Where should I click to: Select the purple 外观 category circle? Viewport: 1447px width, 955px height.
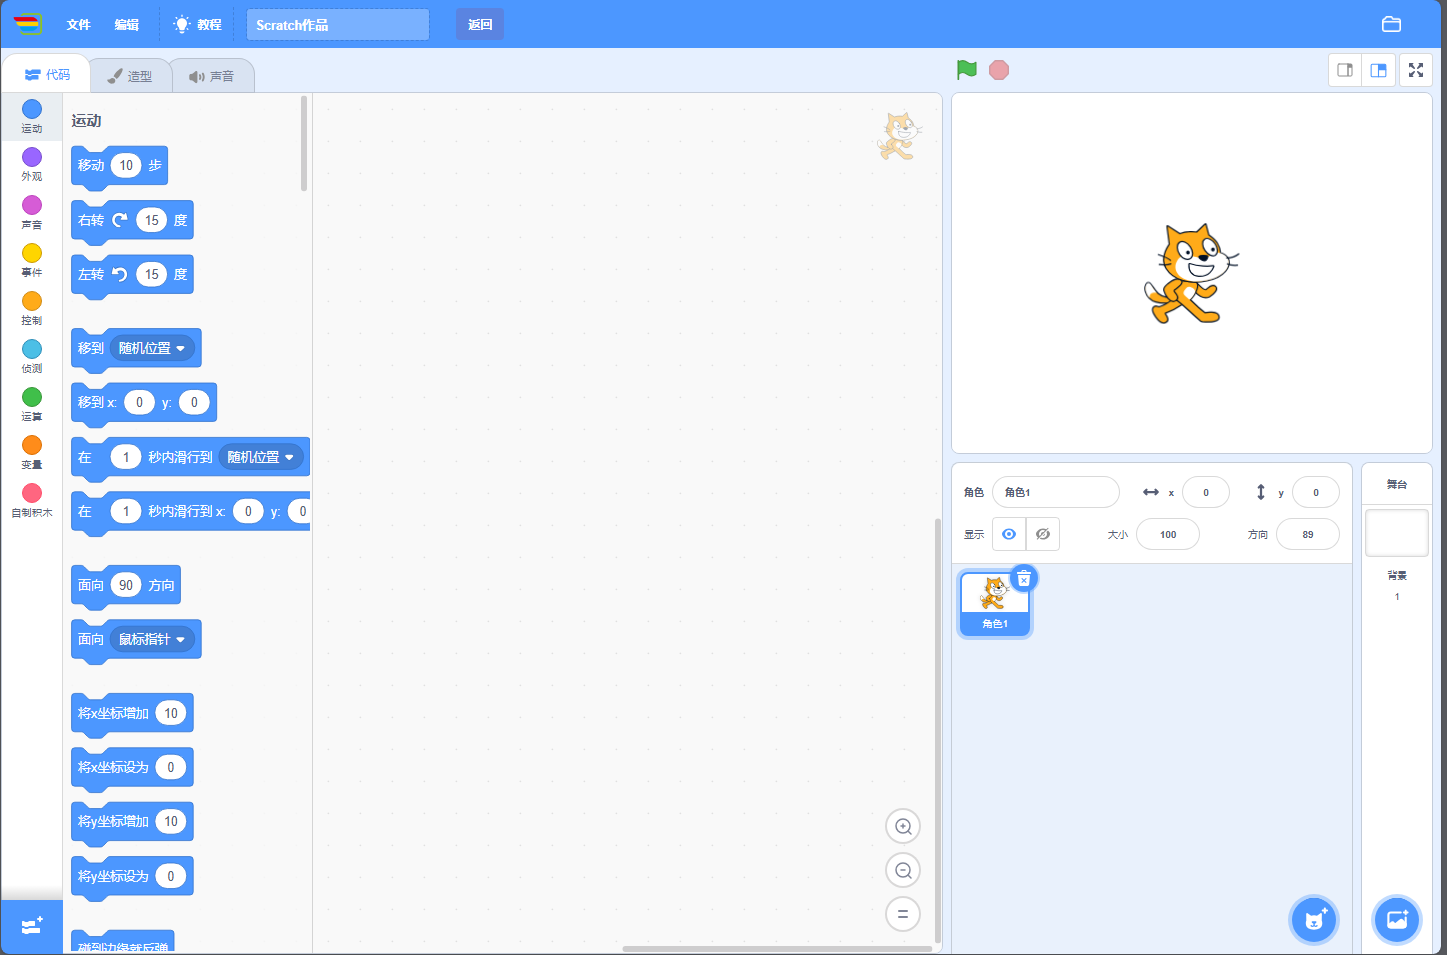point(32,157)
